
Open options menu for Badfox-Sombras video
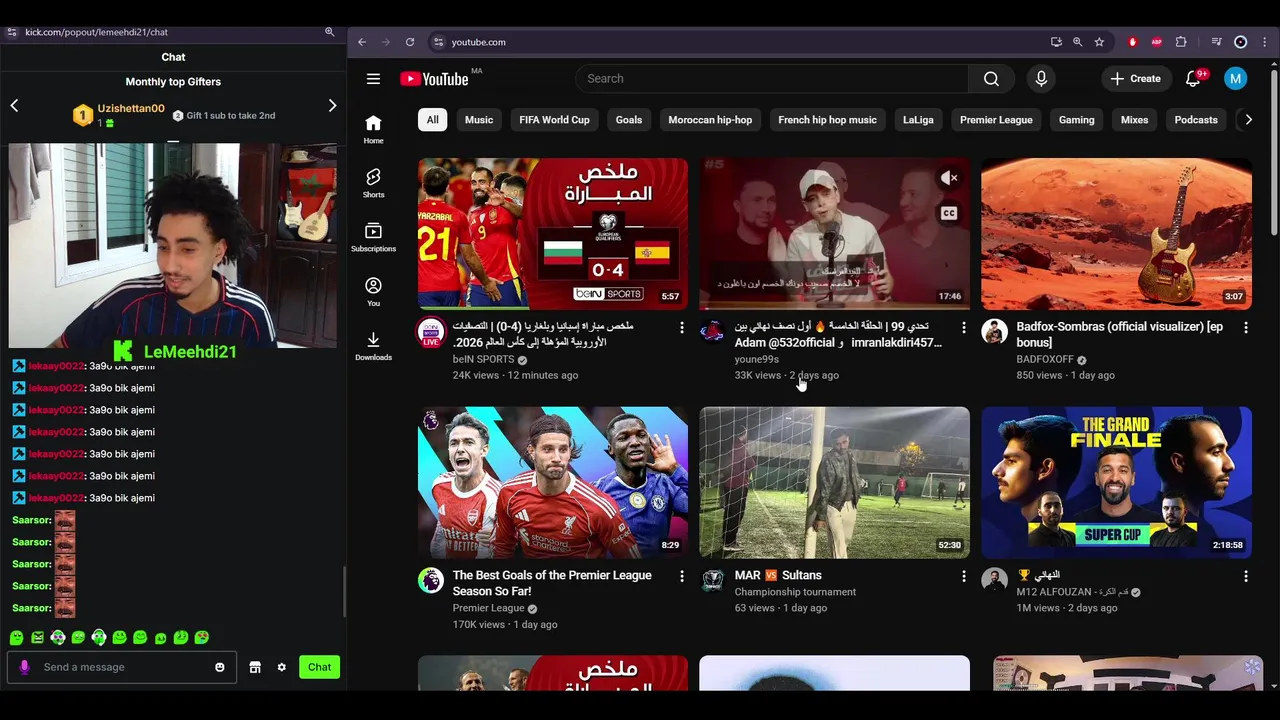[1246, 327]
